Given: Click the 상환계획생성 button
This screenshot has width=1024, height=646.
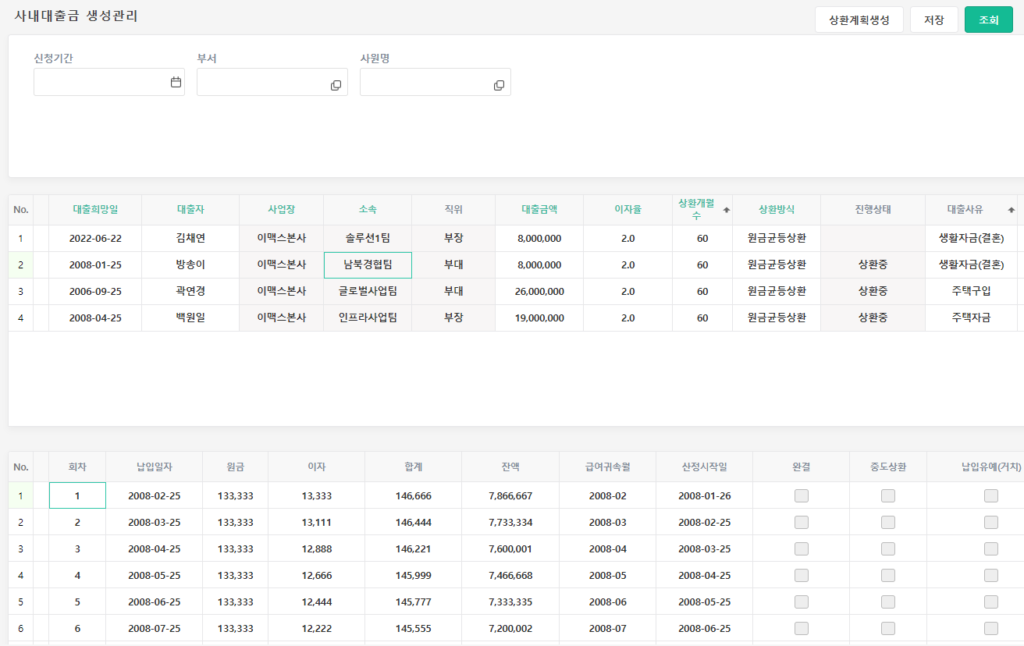Looking at the screenshot, I should tap(859, 20).
